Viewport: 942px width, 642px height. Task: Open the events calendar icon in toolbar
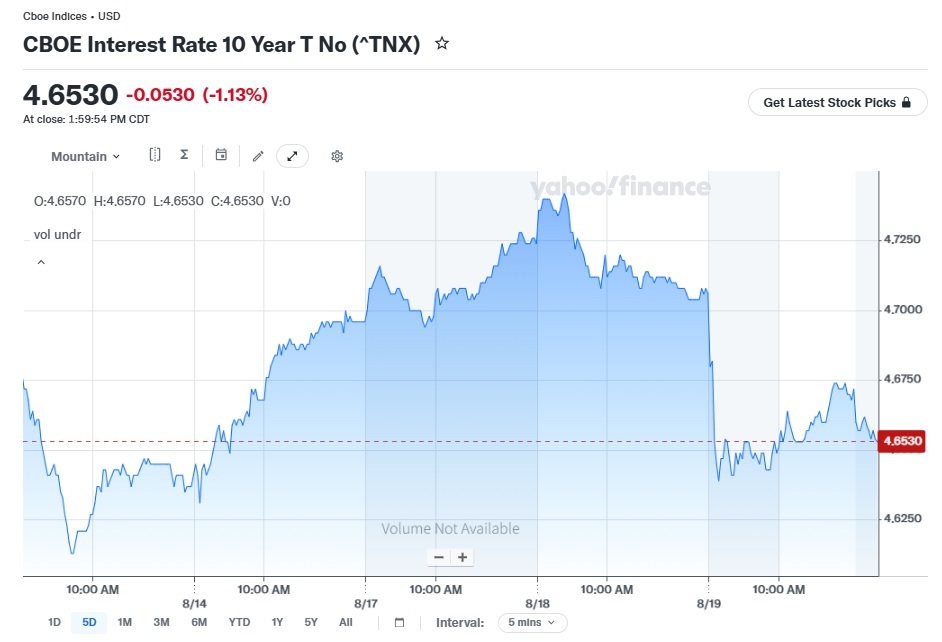click(x=221, y=155)
